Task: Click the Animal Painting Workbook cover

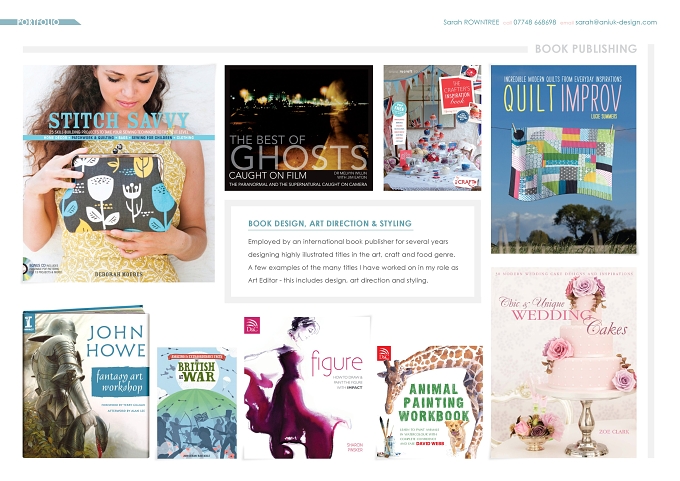Action: point(430,402)
